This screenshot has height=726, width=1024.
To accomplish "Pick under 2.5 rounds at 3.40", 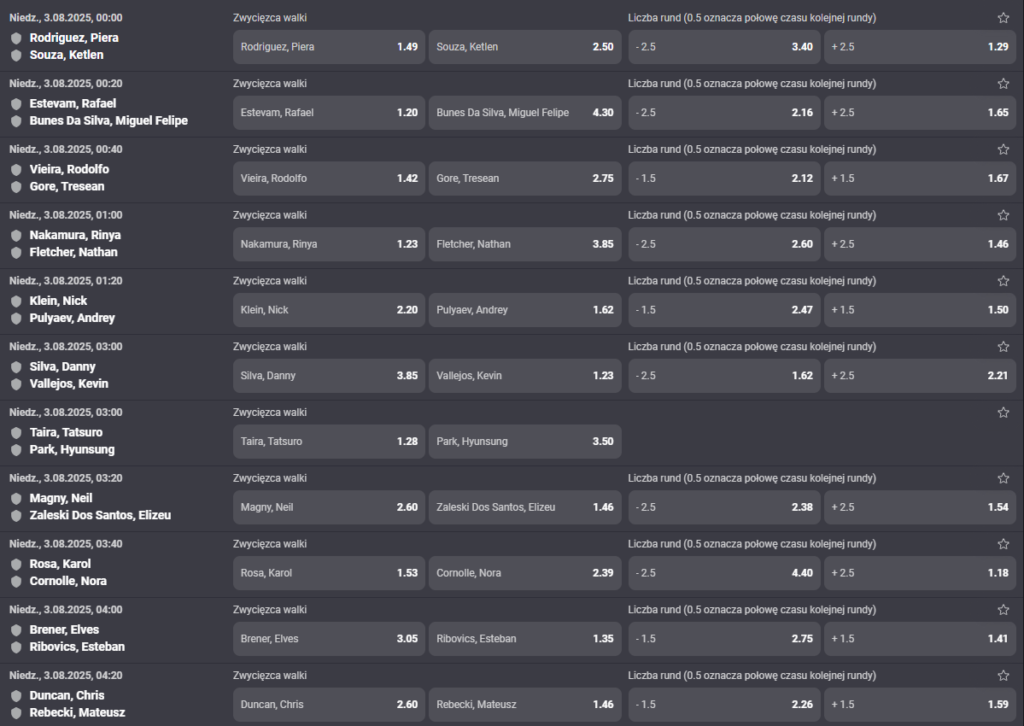I will pyautogui.click(x=724, y=47).
